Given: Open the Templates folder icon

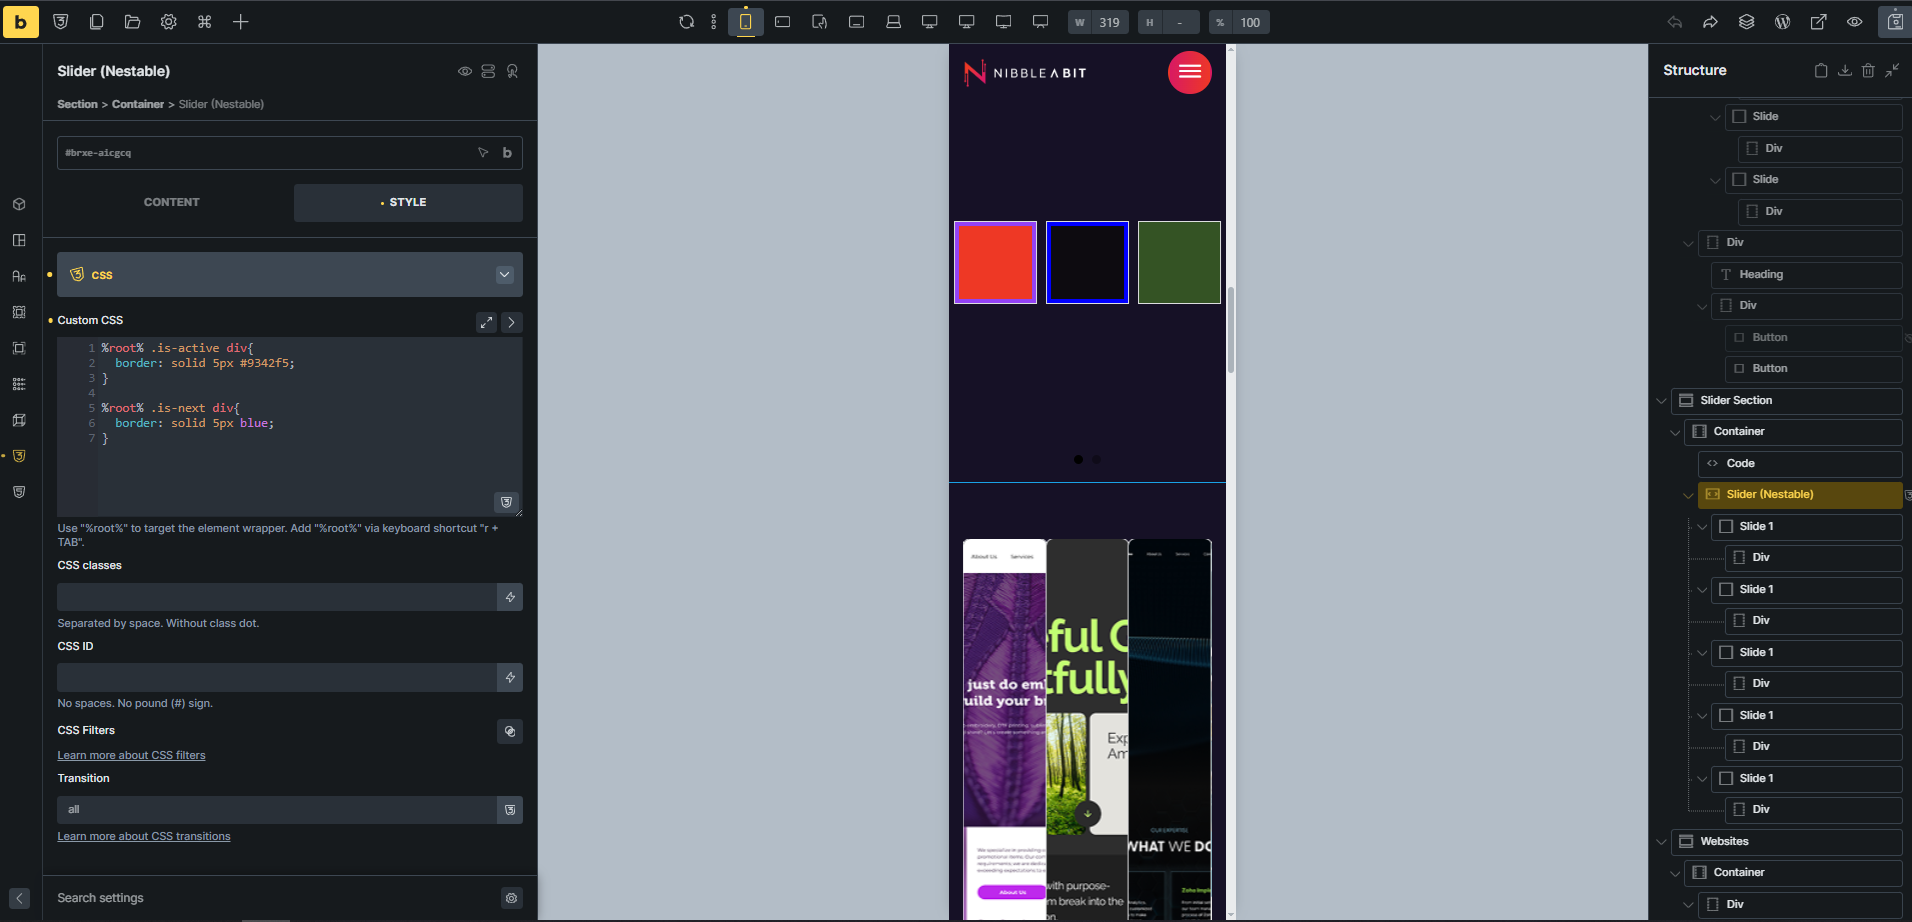Looking at the screenshot, I should [x=132, y=22].
